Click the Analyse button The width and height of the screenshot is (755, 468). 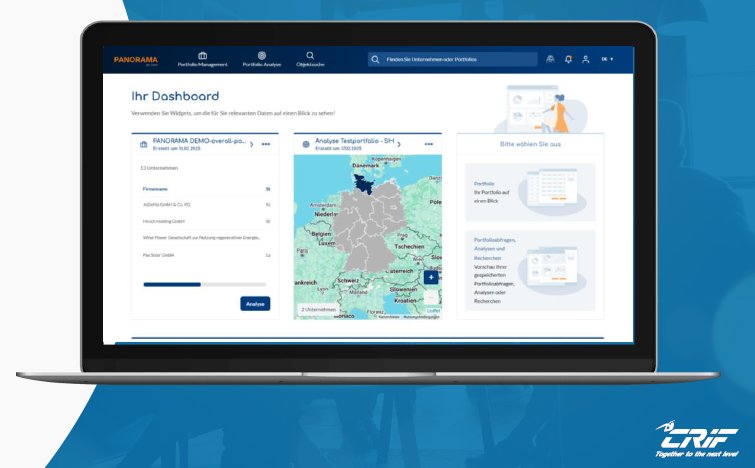coord(255,304)
